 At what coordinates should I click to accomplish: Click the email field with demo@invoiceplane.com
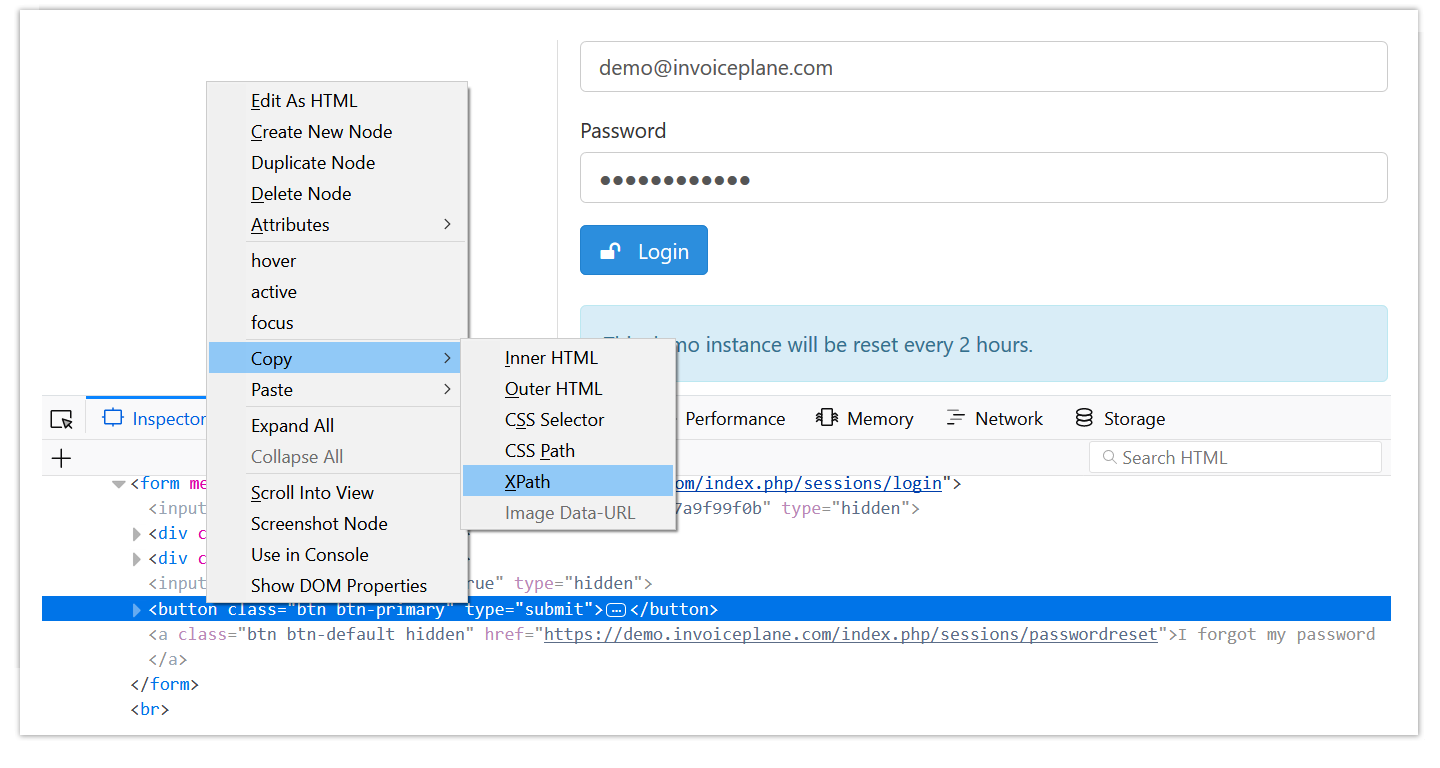click(x=984, y=67)
